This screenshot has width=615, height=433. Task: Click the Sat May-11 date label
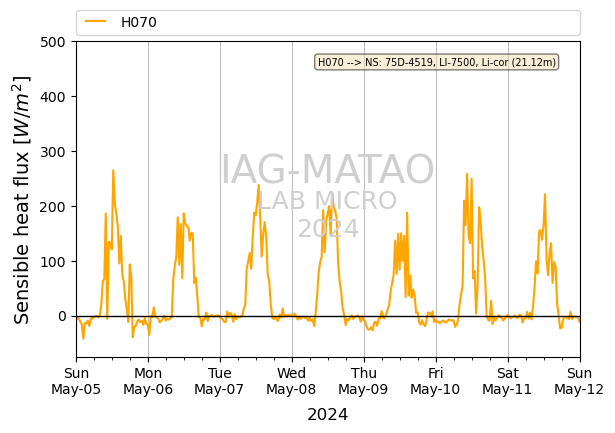tap(507, 381)
